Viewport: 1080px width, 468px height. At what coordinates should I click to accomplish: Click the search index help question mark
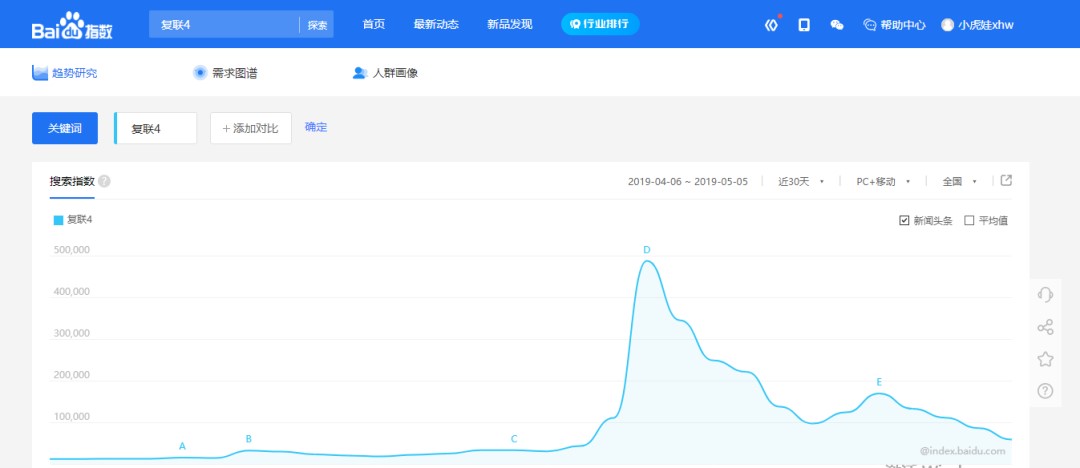[x=104, y=181]
